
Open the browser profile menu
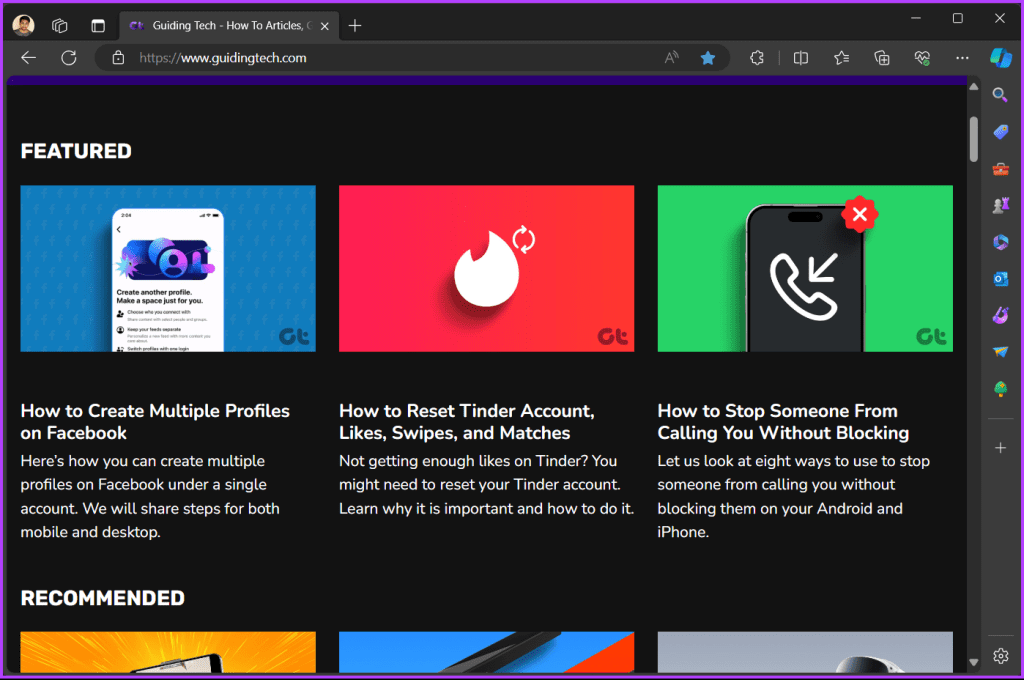(22, 24)
